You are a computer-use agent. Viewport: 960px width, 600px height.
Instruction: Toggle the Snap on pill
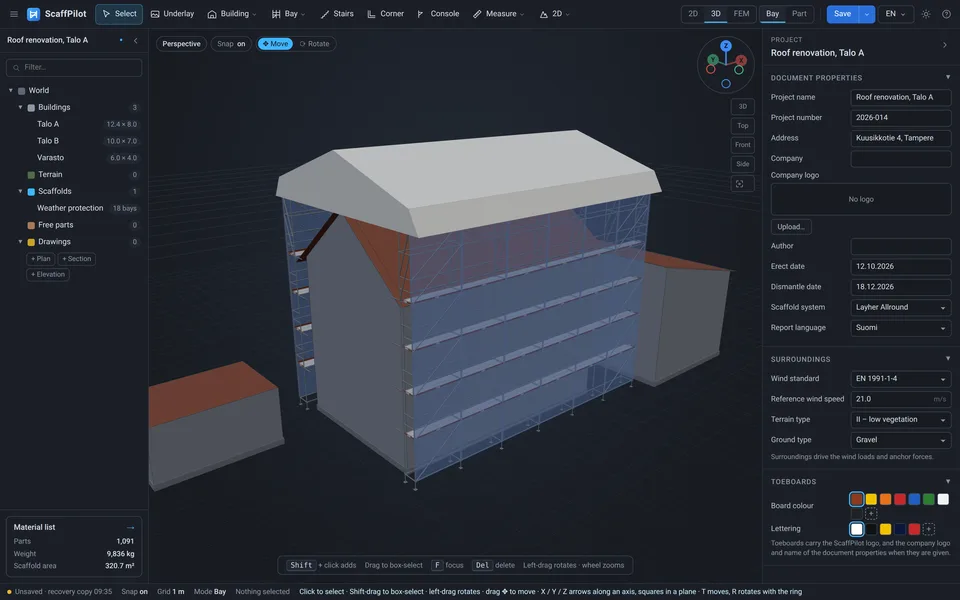[231, 44]
